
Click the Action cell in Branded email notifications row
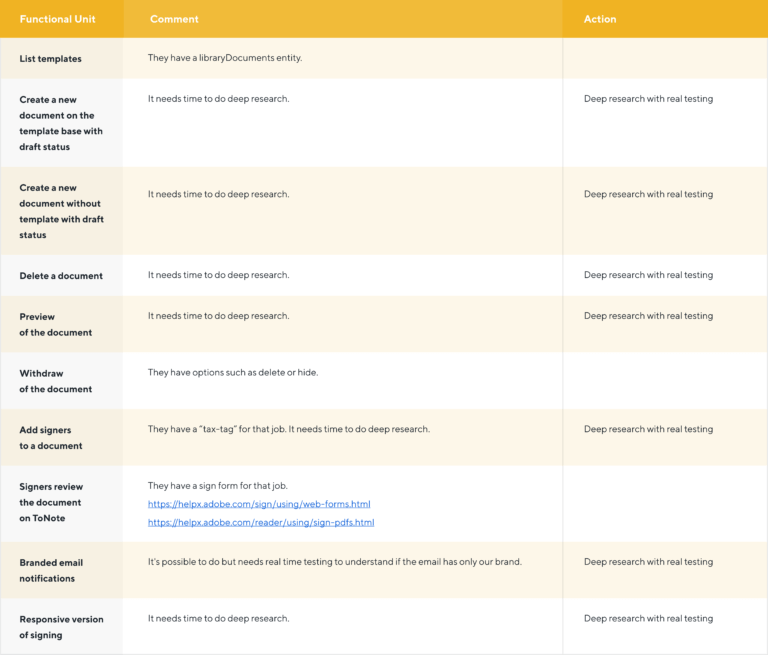[648, 562]
